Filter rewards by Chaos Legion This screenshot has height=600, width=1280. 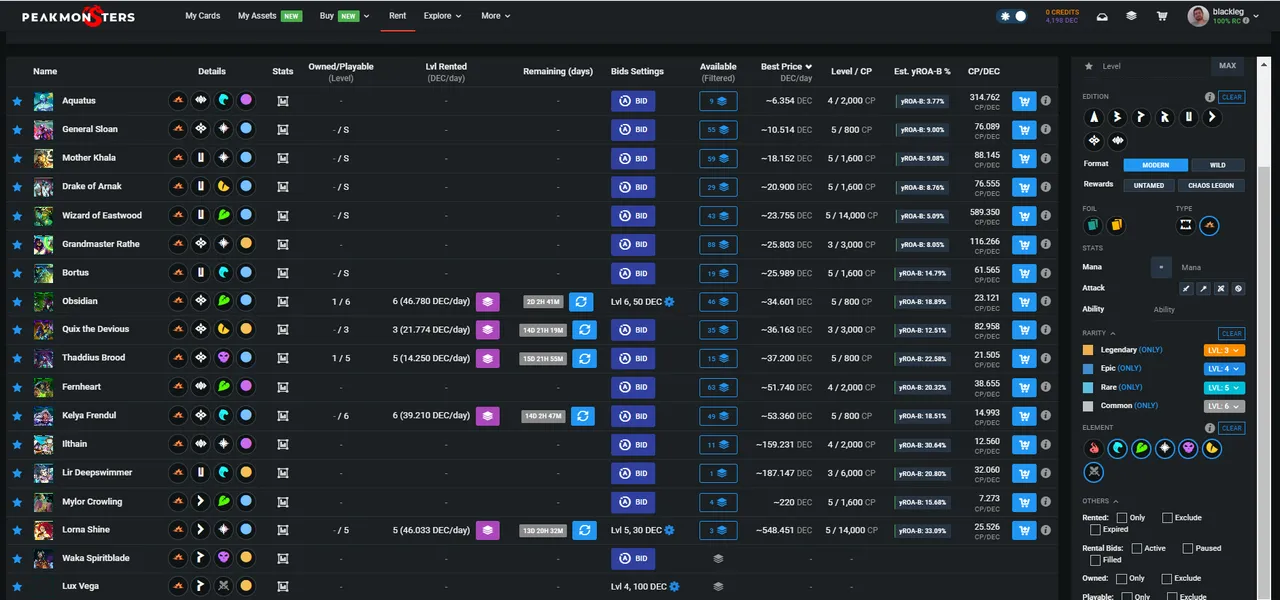pos(1211,185)
